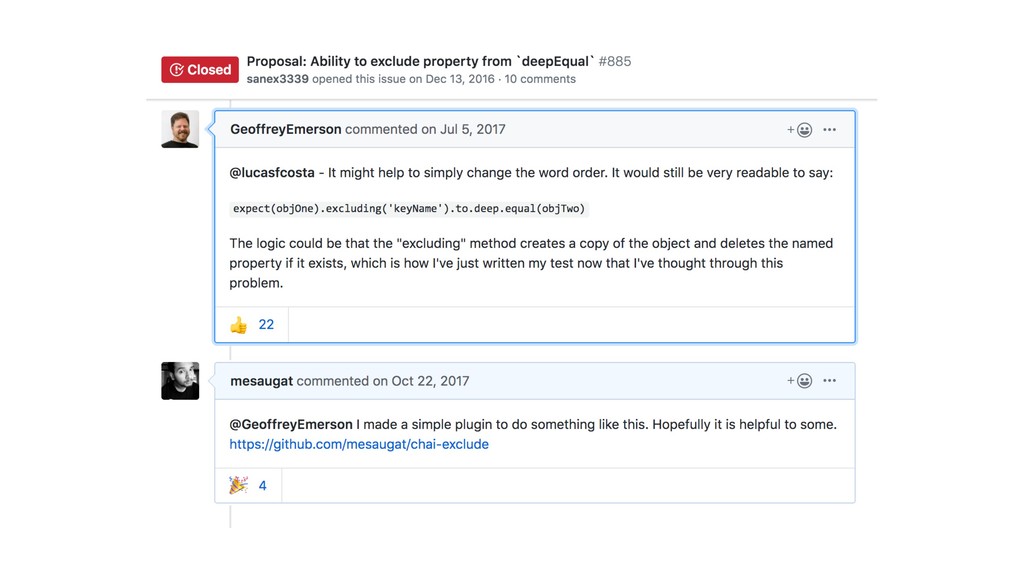This screenshot has height=576, width=1024.
Task: Add reaction to GeoffreyEmerson's comment
Action: tap(799, 130)
